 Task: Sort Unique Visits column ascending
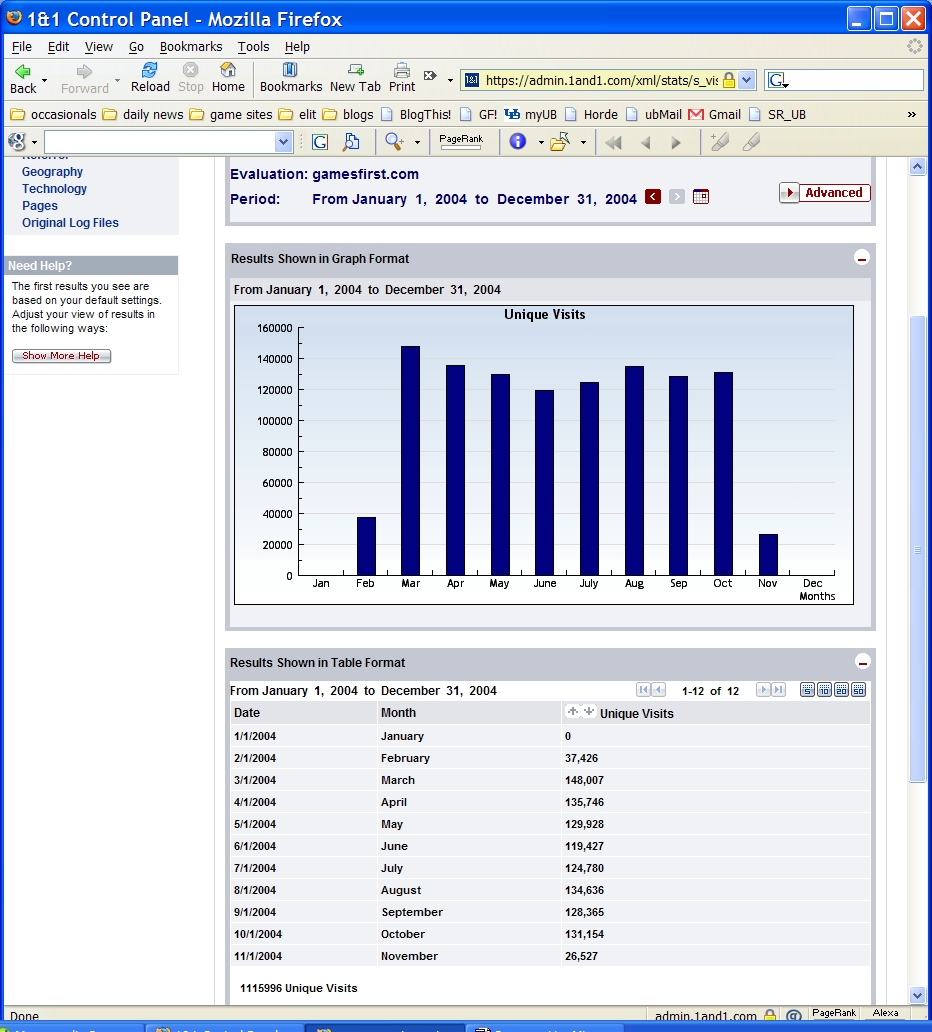[x=573, y=712]
